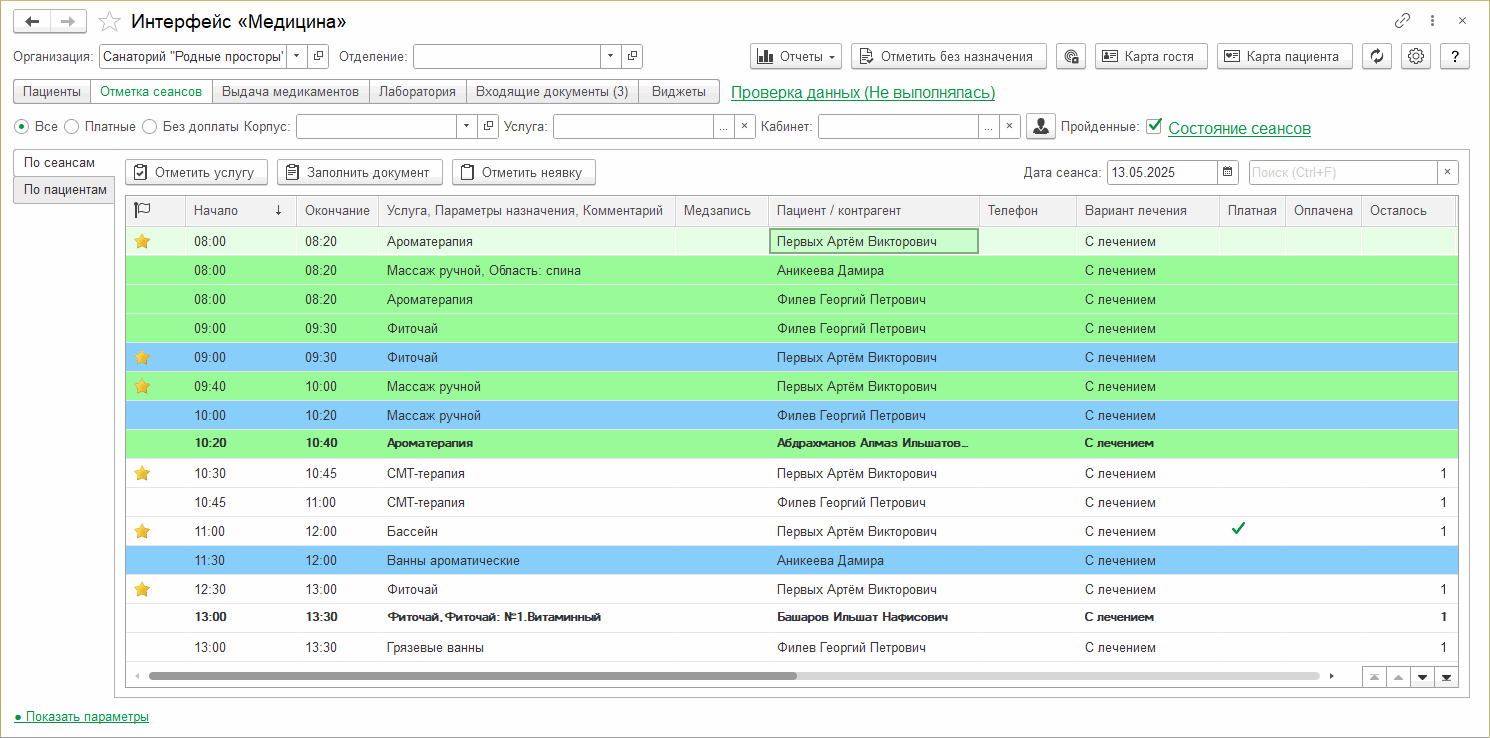Screen dimensions: 1490x738
Task: Click the help question mark button
Action: [x=1454, y=56]
